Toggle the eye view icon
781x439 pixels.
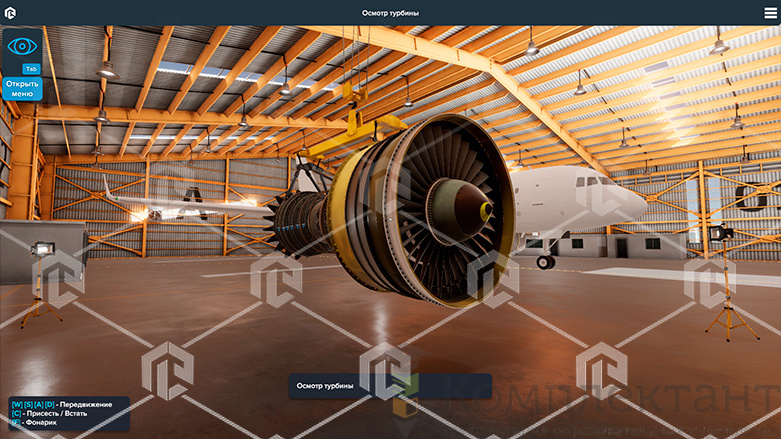point(22,48)
